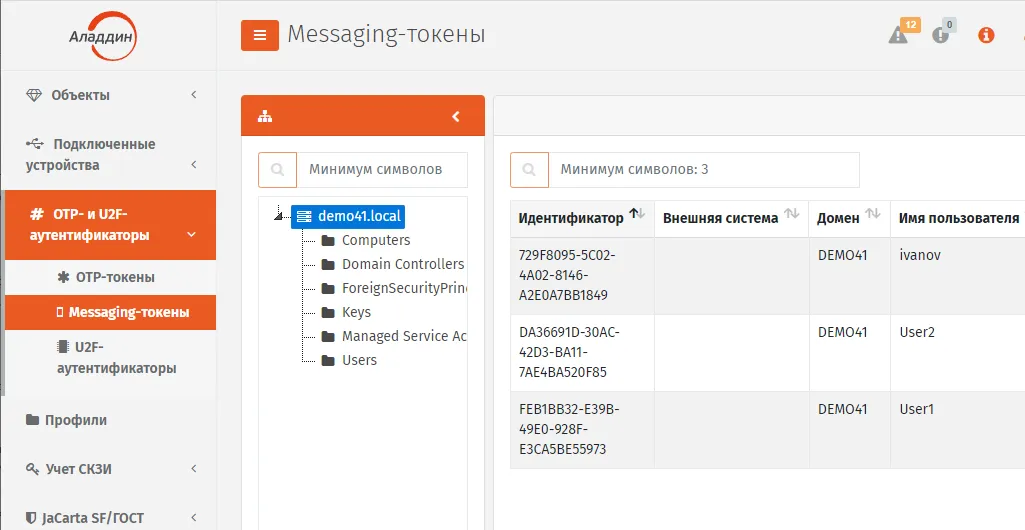Focus the table search field Минимум символов: 3
This screenshot has width=1025, height=530.
703,170
